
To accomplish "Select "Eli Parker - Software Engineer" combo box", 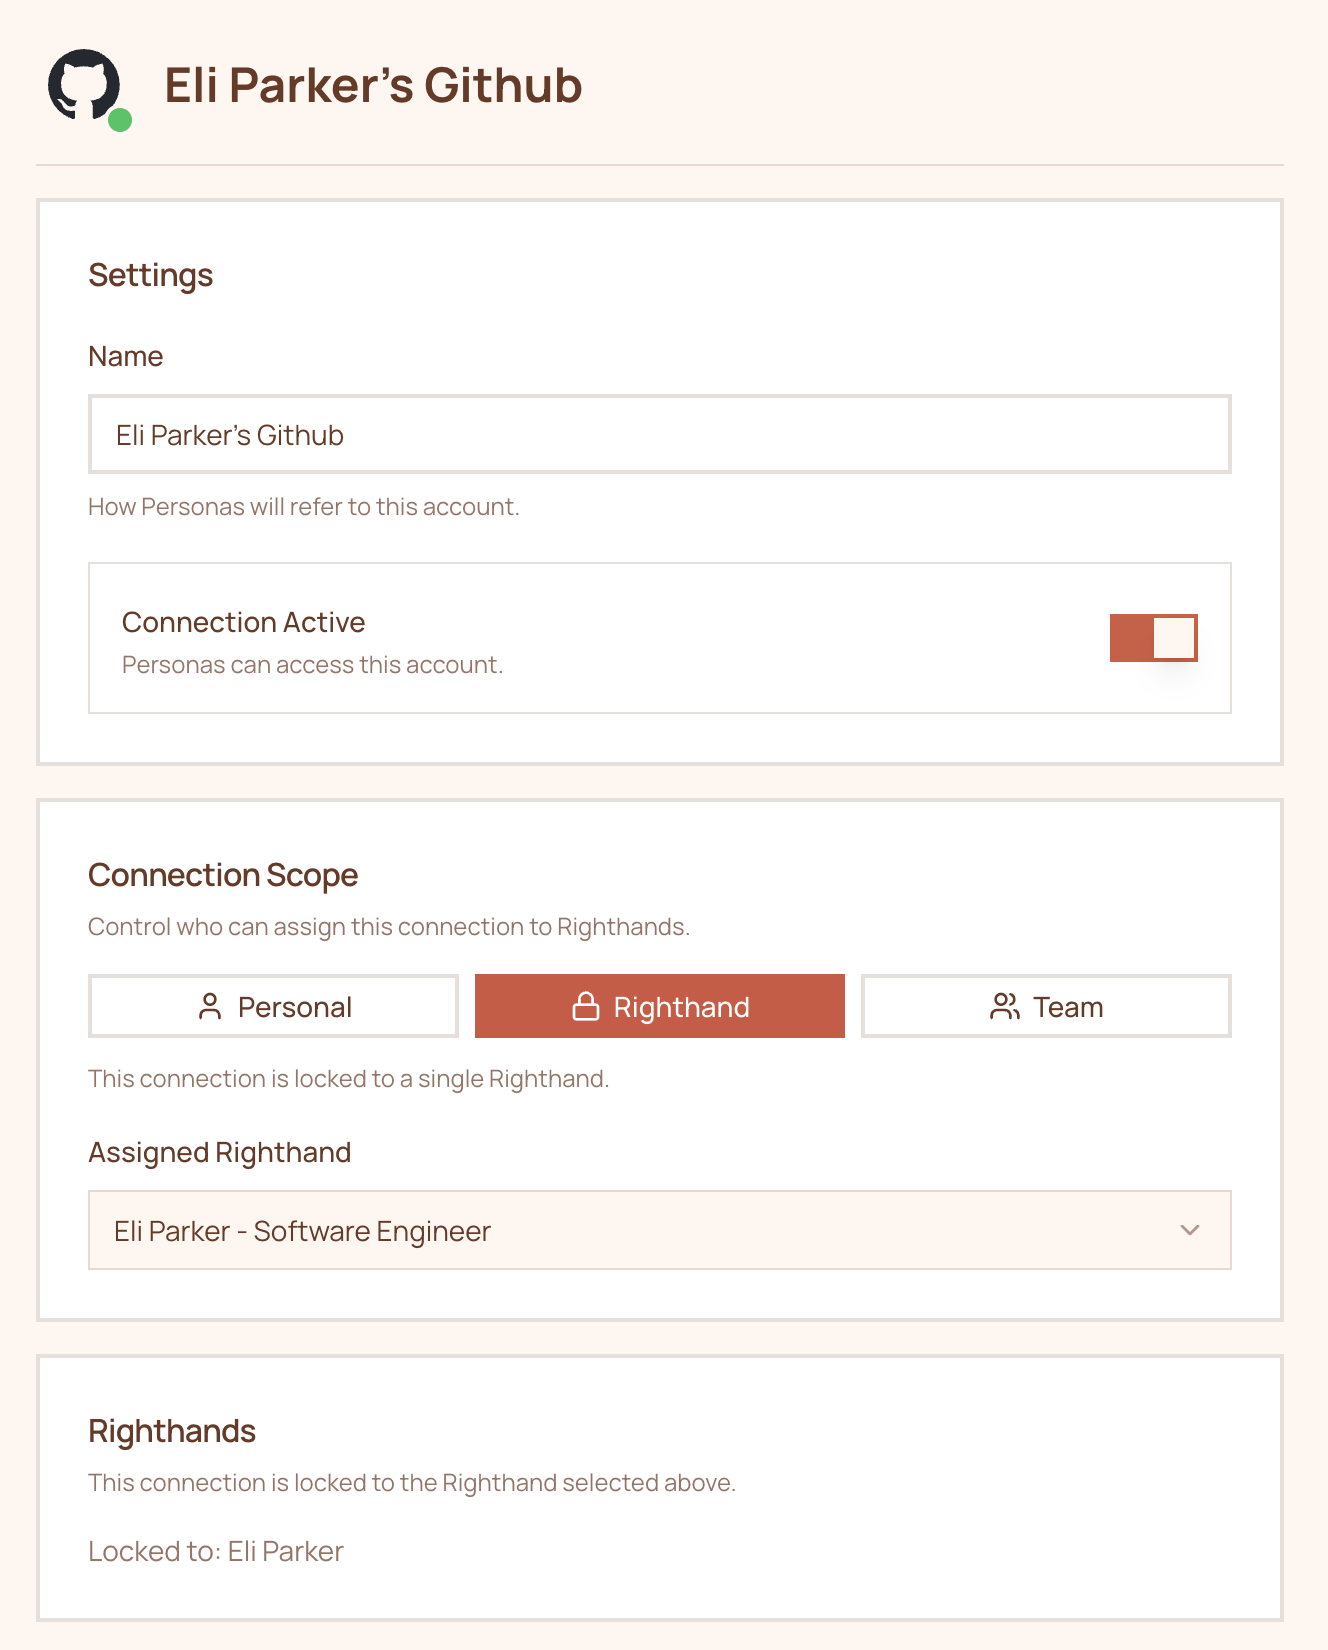I will (x=660, y=1231).
